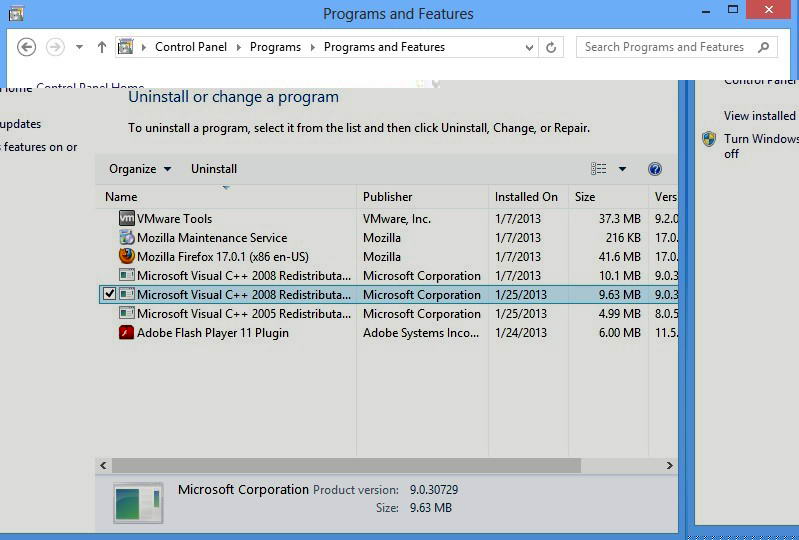This screenshot has height=540, width=799.
Task: Click the horizontal scrollbar thumb
Action: point(346,465)
